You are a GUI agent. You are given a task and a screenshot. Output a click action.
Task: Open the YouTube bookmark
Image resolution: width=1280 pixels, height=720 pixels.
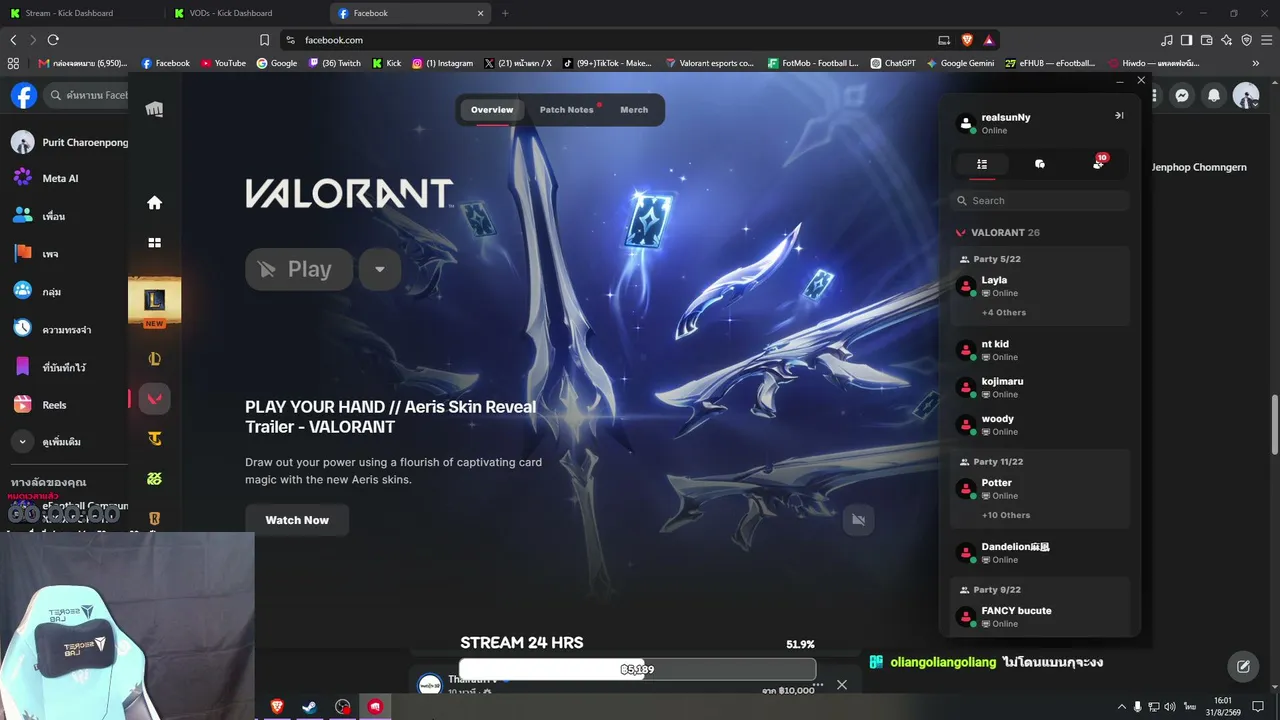[x=223, y=63]
